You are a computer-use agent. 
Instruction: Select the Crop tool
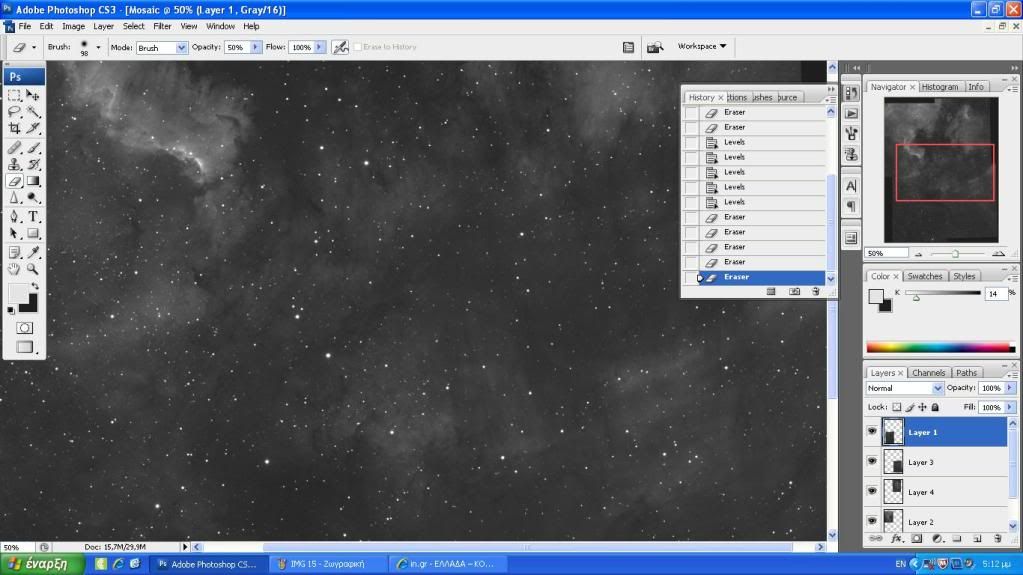coord(14,128)
